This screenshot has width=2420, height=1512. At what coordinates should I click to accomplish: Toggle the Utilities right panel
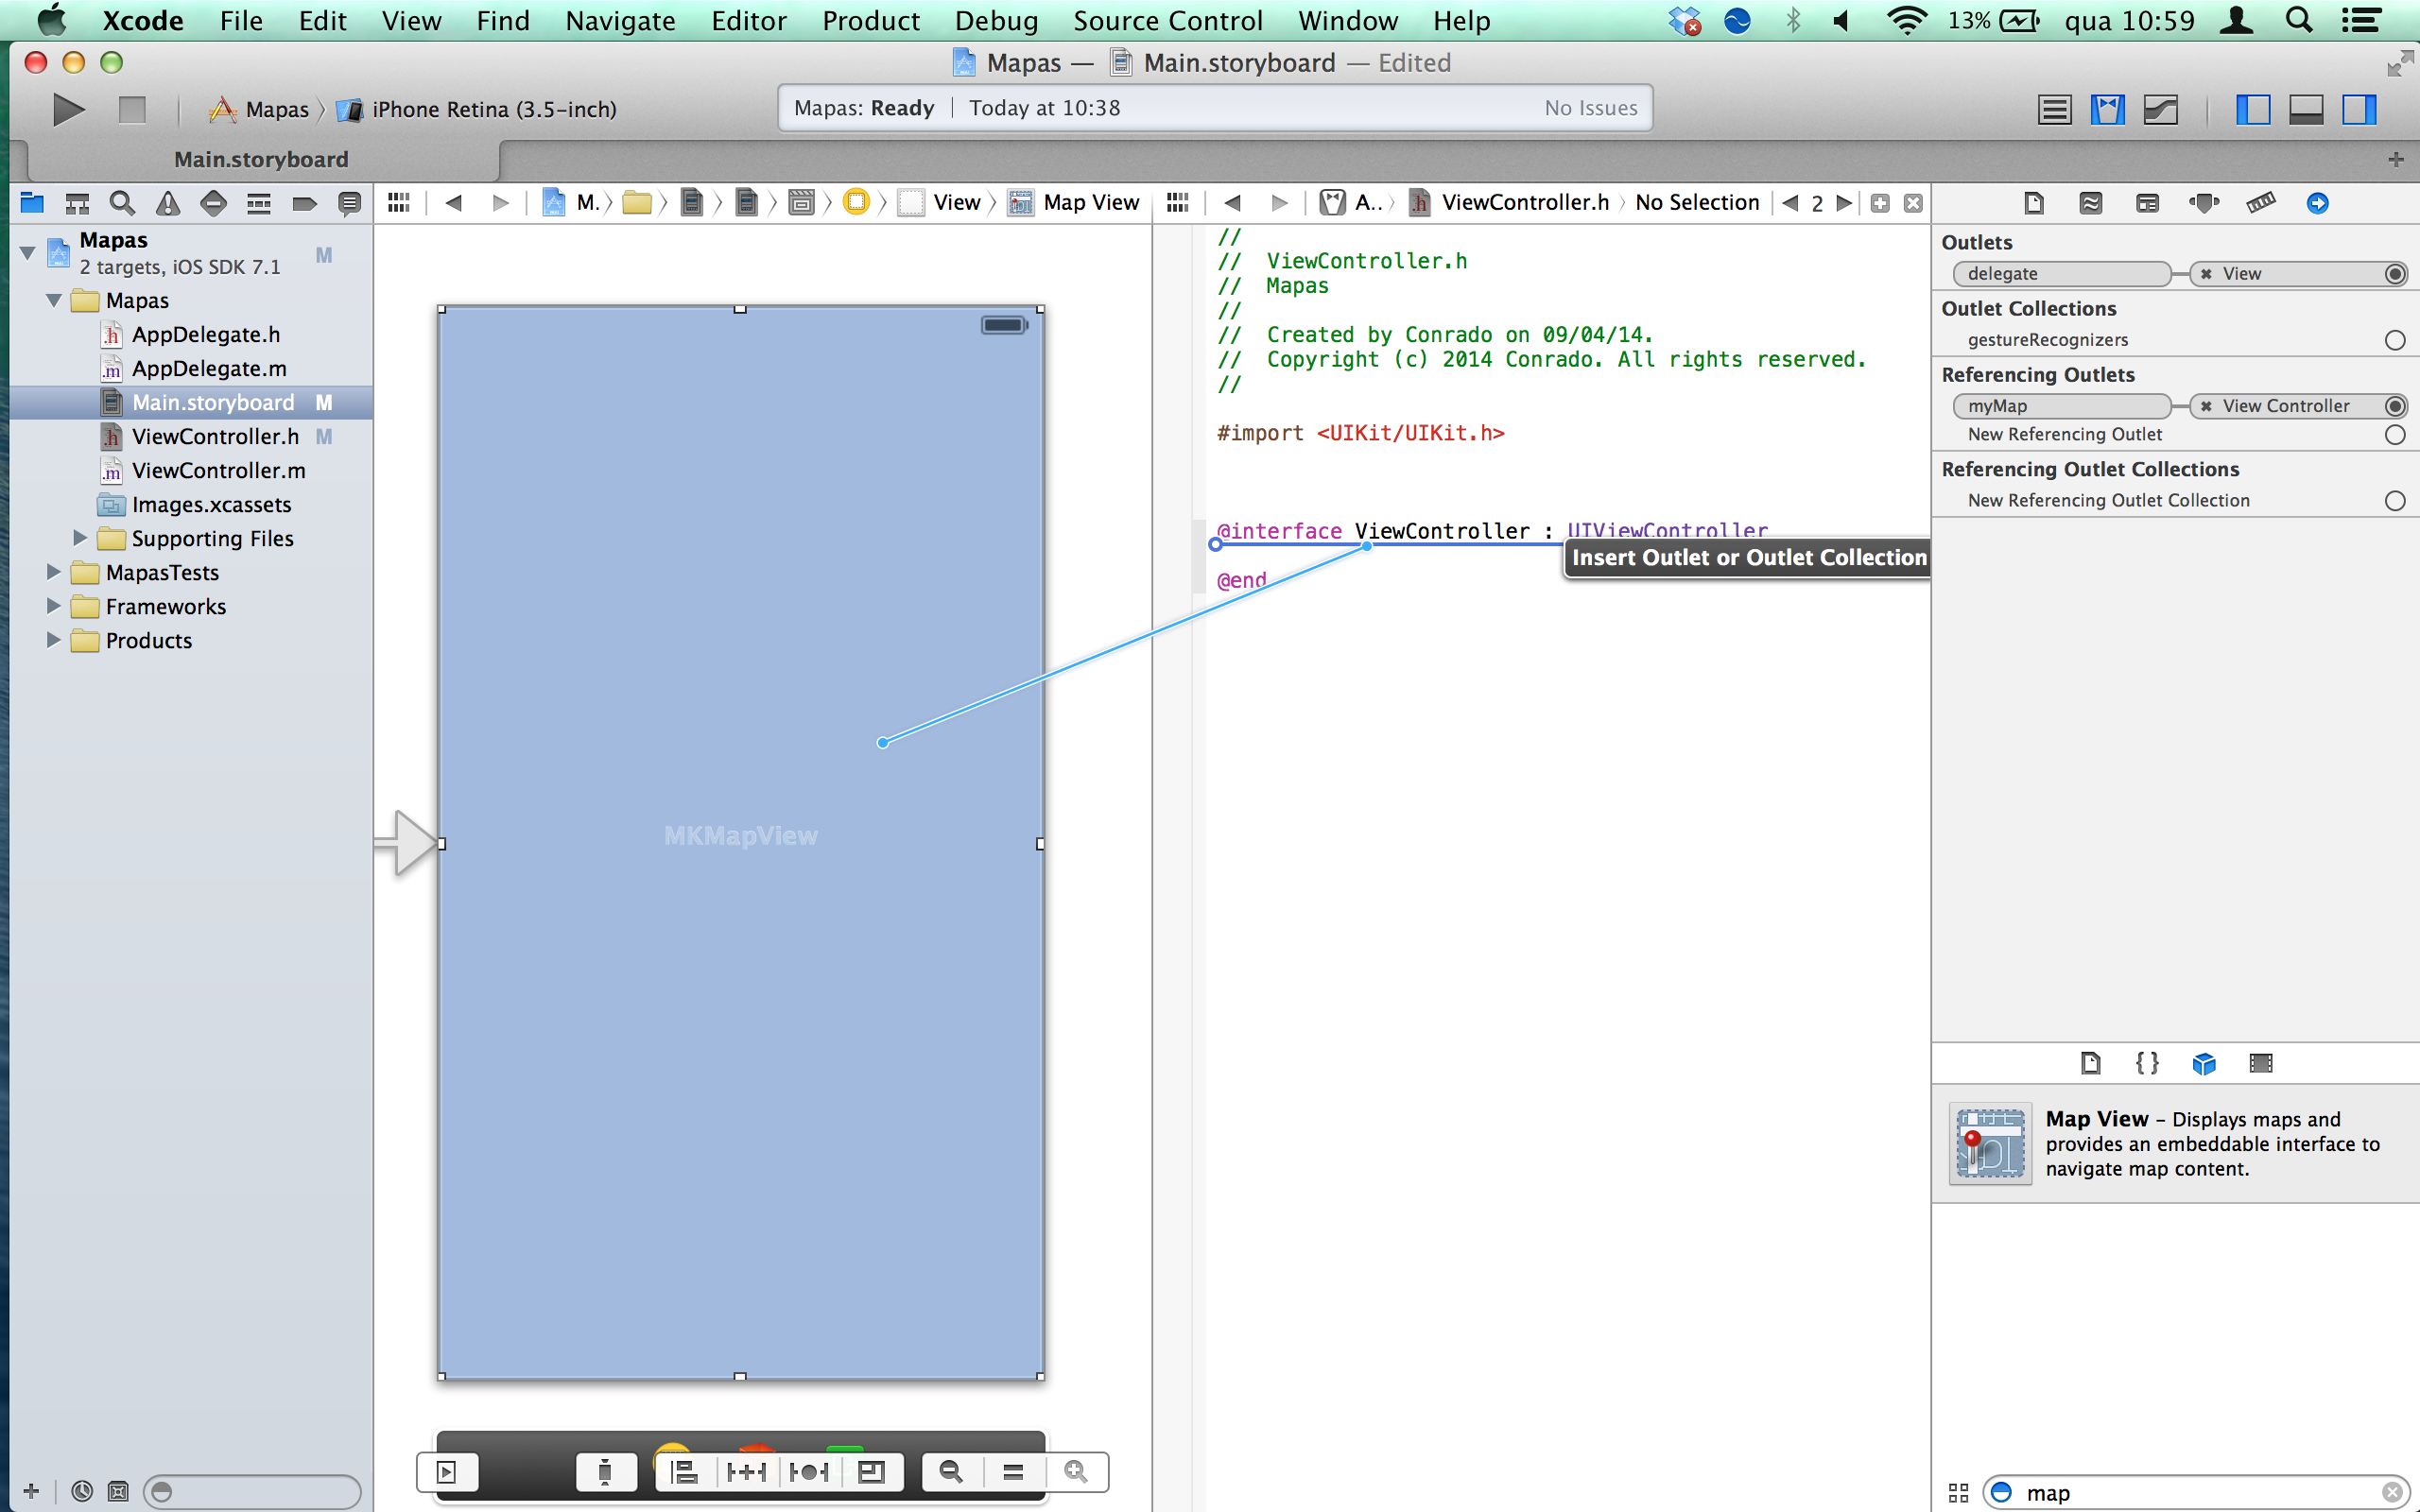pos(2358,109)
